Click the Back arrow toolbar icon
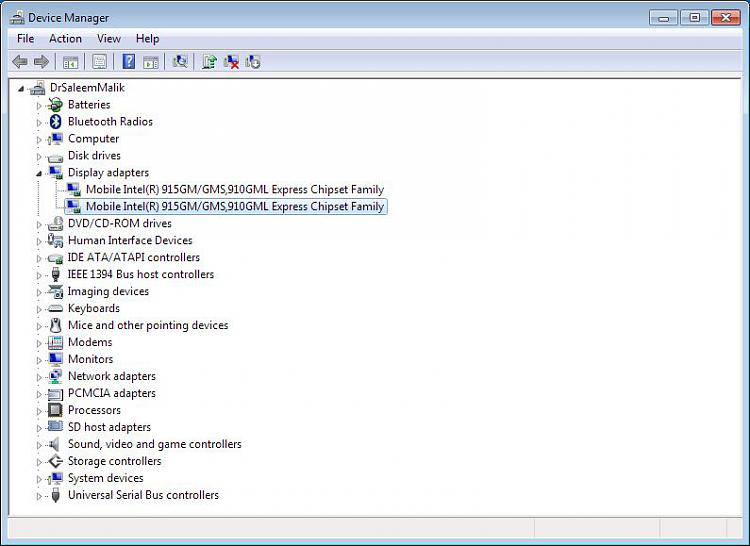Screen dimensions: 750x546 [x=20, y=62]
